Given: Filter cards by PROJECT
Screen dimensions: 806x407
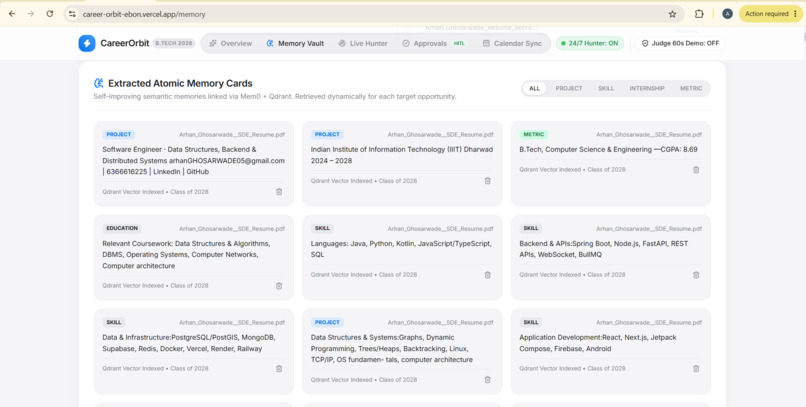Looking at the screenshot, I should click(569, 88).
